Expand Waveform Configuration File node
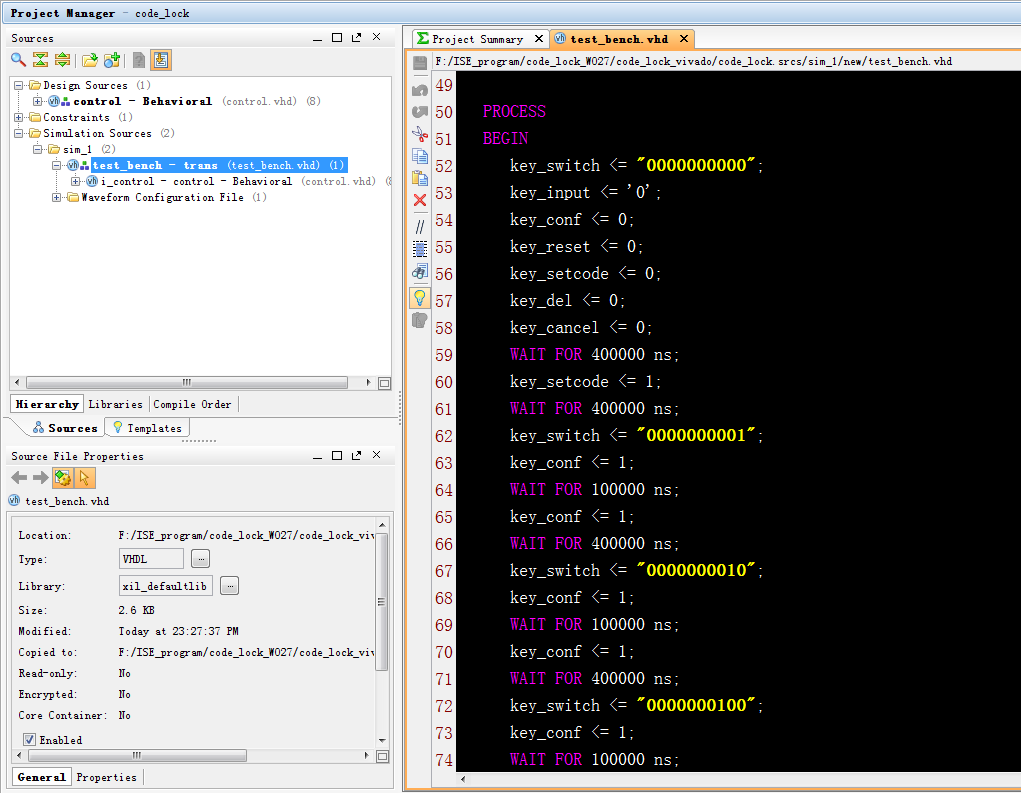The image size is (1021, 793). [x=57, y=198]
